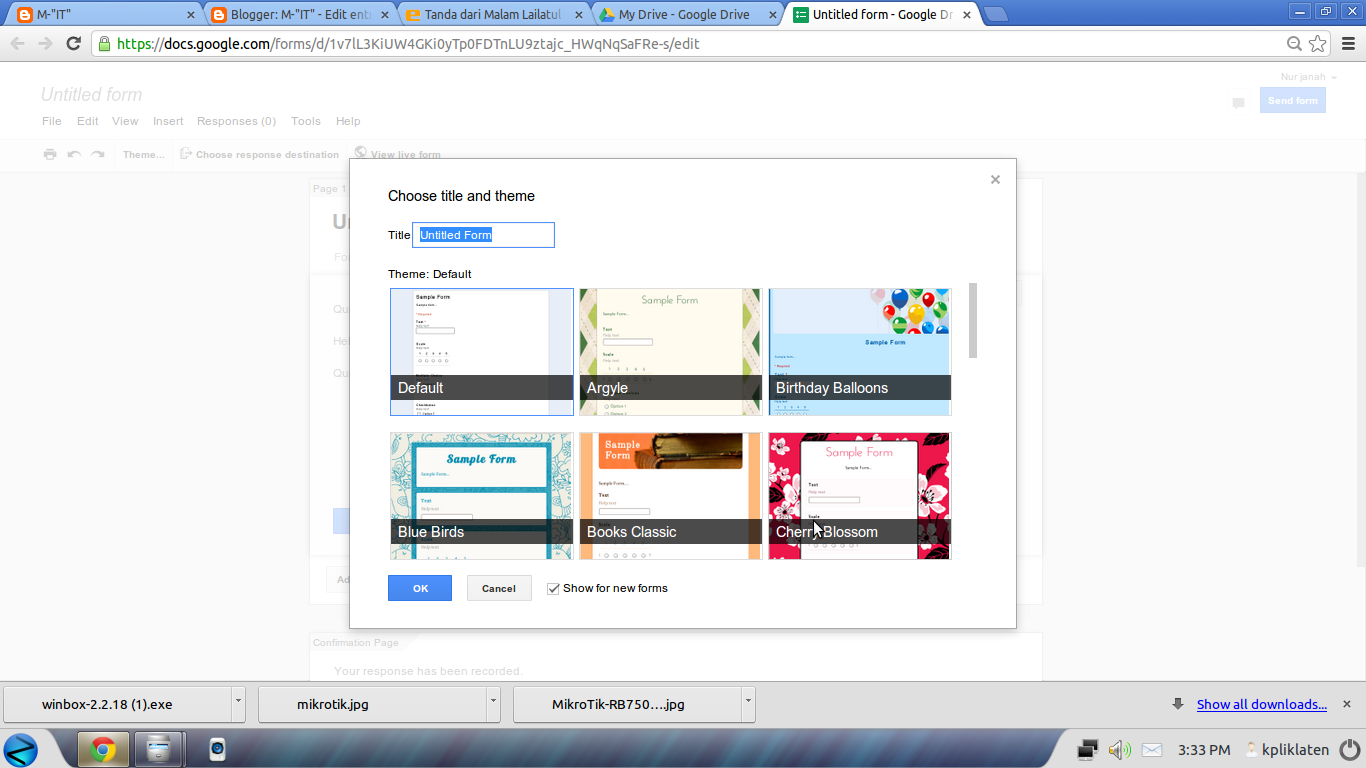Open a new browser tab
Image resolution: width=1366 pixels, height=768 pixels.
pos(995,14)
